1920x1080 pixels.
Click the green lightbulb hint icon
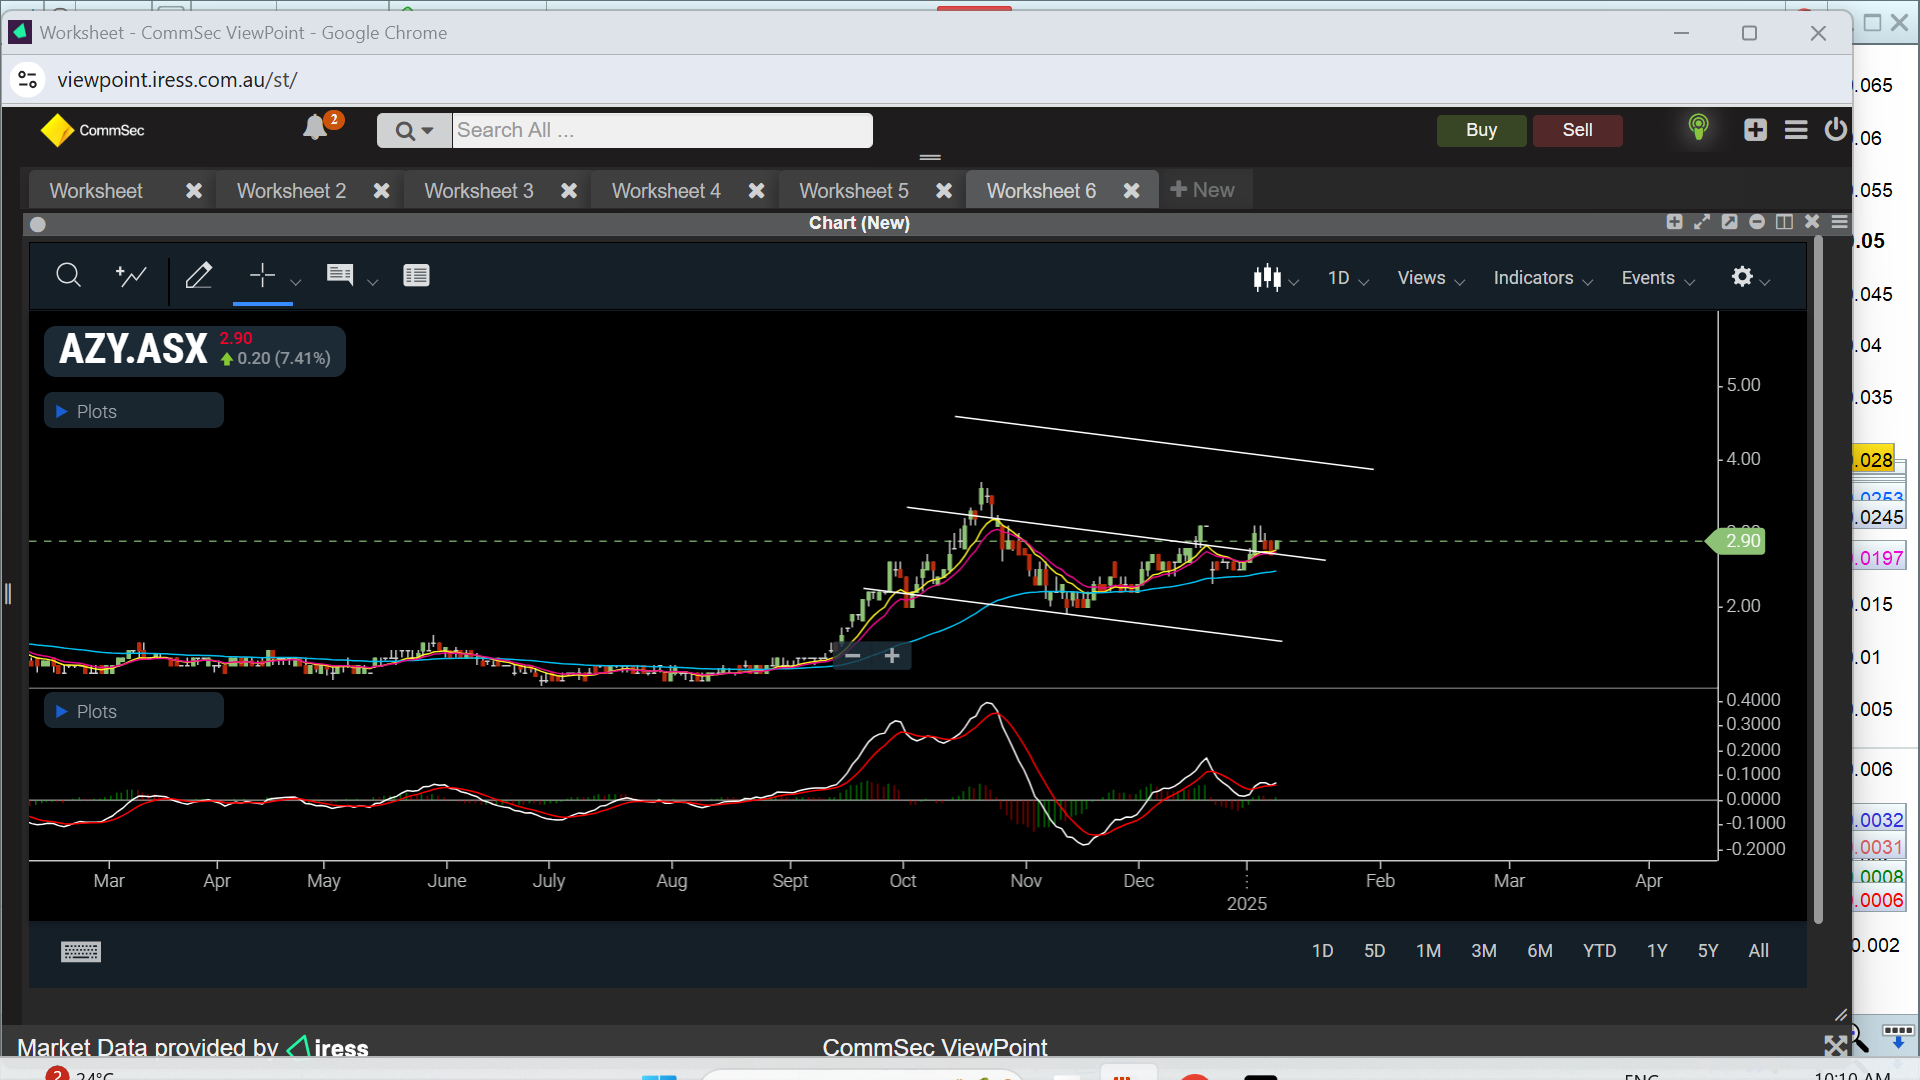click(1698, 128)
